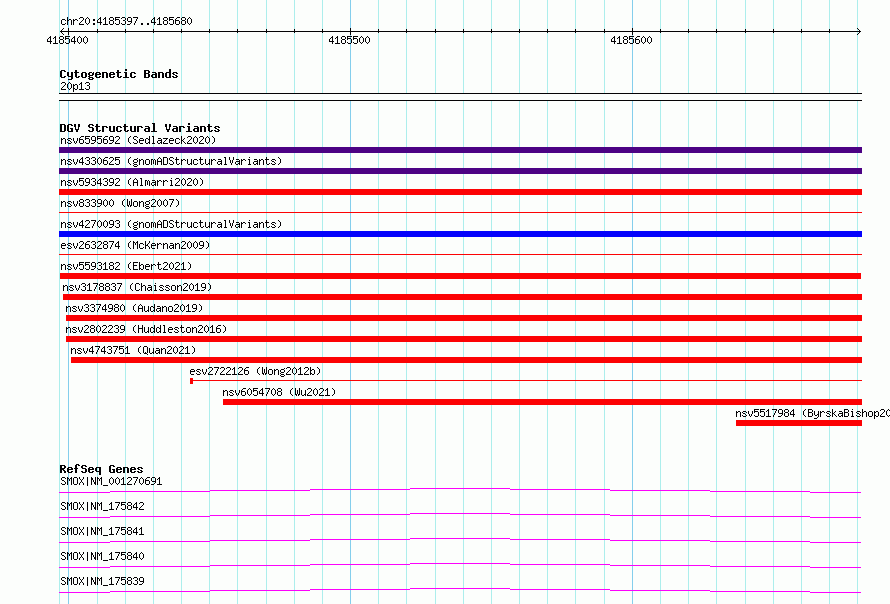Select the SMOX|NM_175841 transcript label
The width and height of the screenshot is (890, 604).
tap(102, 531)
